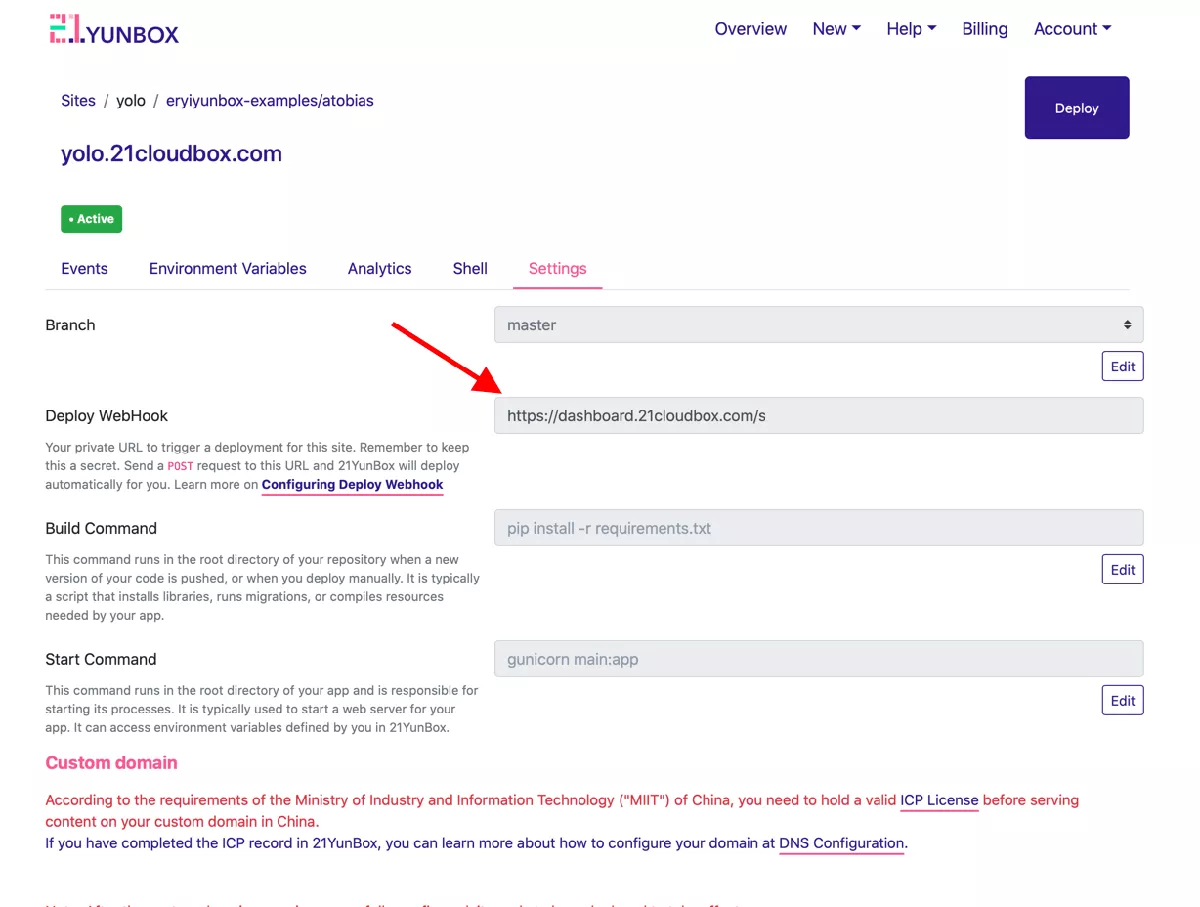Open the Account dropdown menu
Screen dimensions: 1200x907
(1072, 29)
